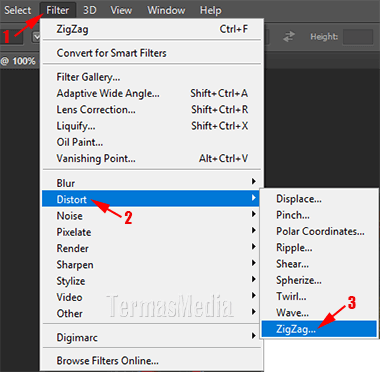
Task: Expand the Video submenu
Action: pos(151,297)
